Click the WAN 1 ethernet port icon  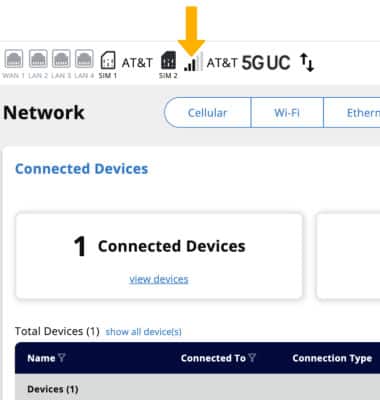[x=14, y=59]
